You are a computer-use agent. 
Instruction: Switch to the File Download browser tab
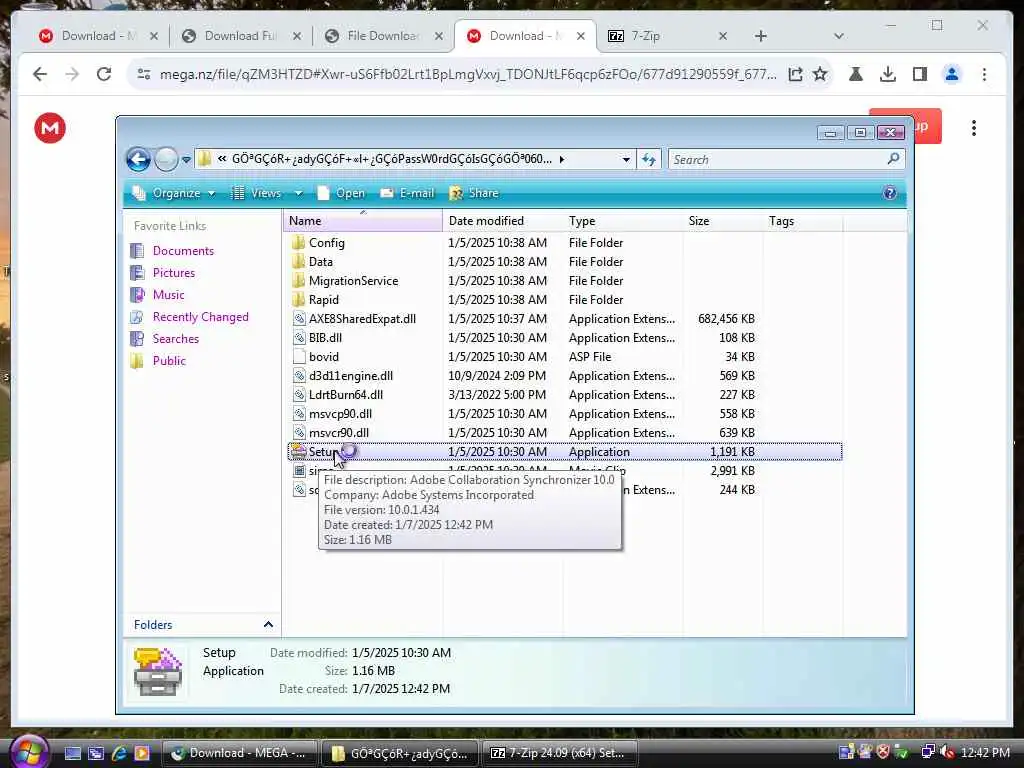tap(384, 36)
